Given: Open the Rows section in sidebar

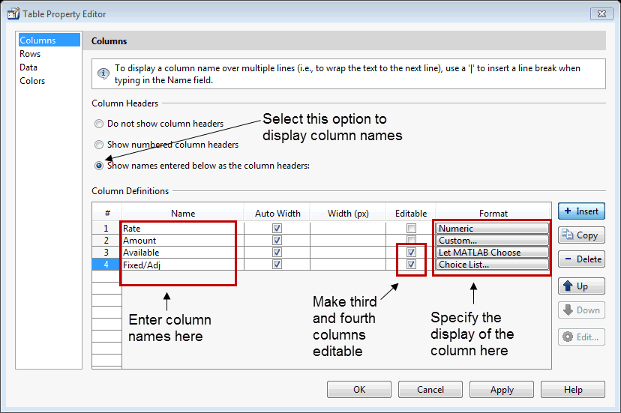Looking at the screenshot, I should [32, 54].
